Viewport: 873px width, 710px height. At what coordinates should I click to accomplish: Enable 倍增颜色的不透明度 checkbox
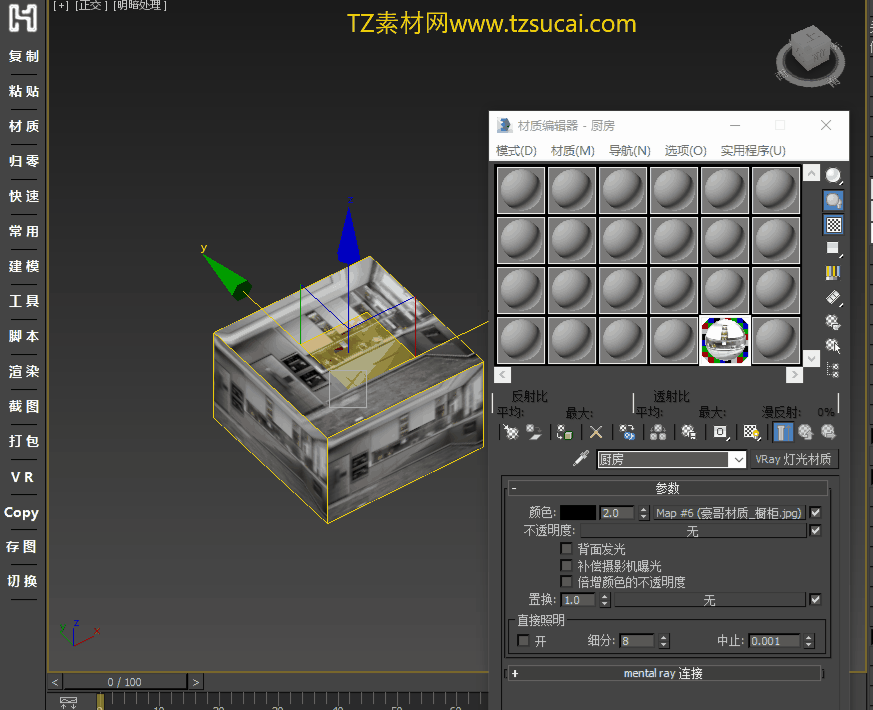coord(566,582)
